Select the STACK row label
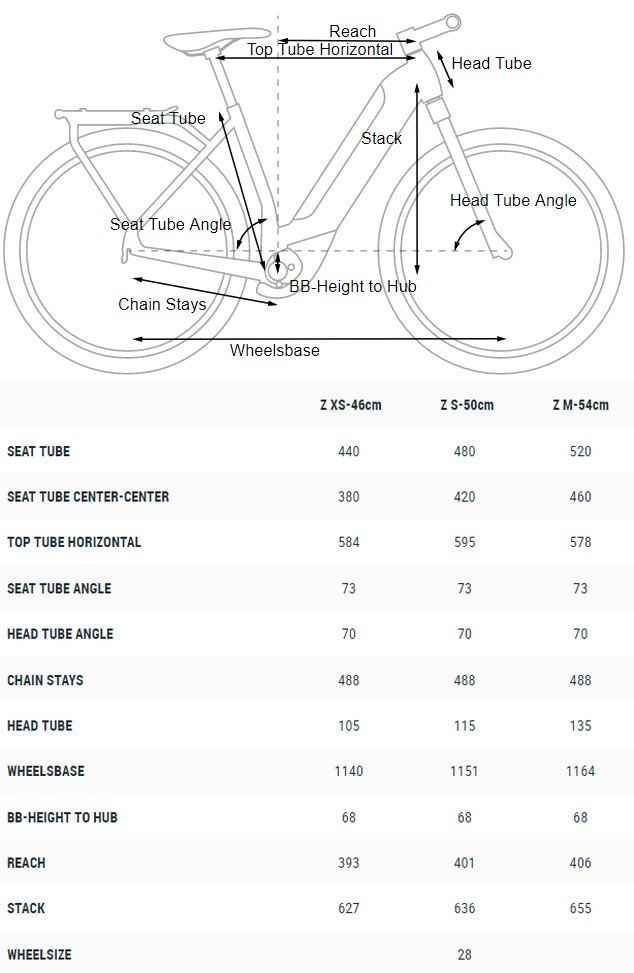Image resolution: width=634 pixels, height=973 pixels. pos(26,908)
